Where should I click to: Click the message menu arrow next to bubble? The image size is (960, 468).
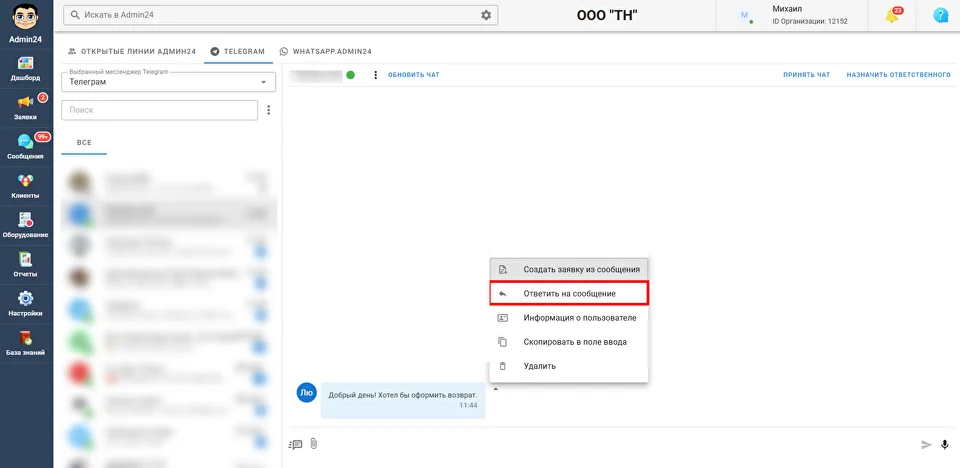[x=495, y=388]
